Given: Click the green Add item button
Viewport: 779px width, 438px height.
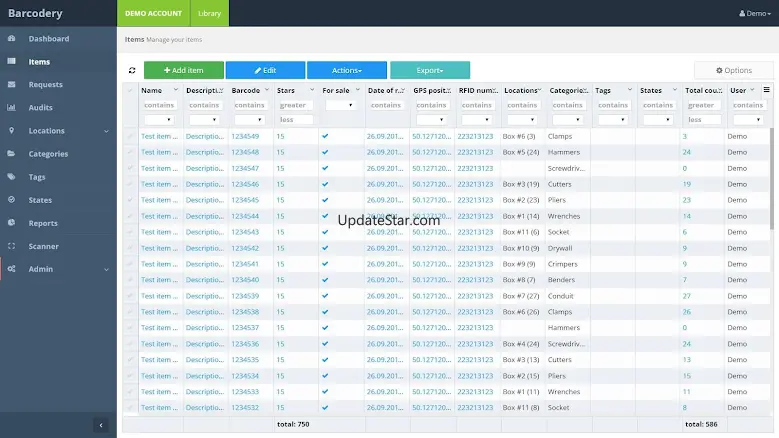Looking at the screenshot, I should pyautogui.click(x=184, y=70).
